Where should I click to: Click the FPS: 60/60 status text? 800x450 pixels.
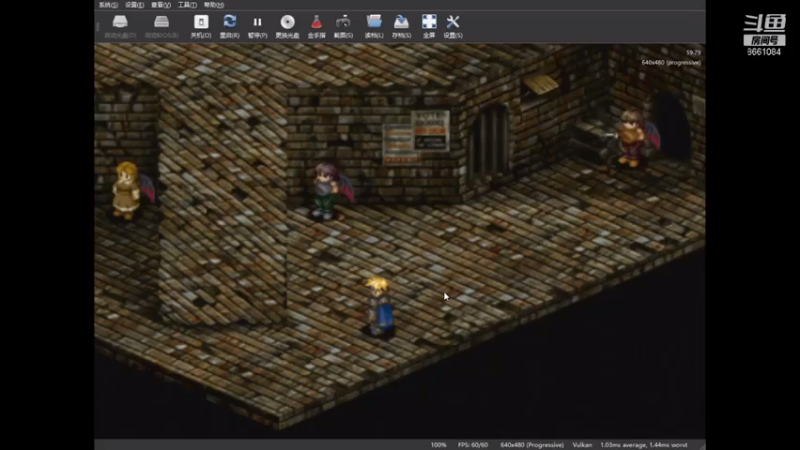[473, 445]
